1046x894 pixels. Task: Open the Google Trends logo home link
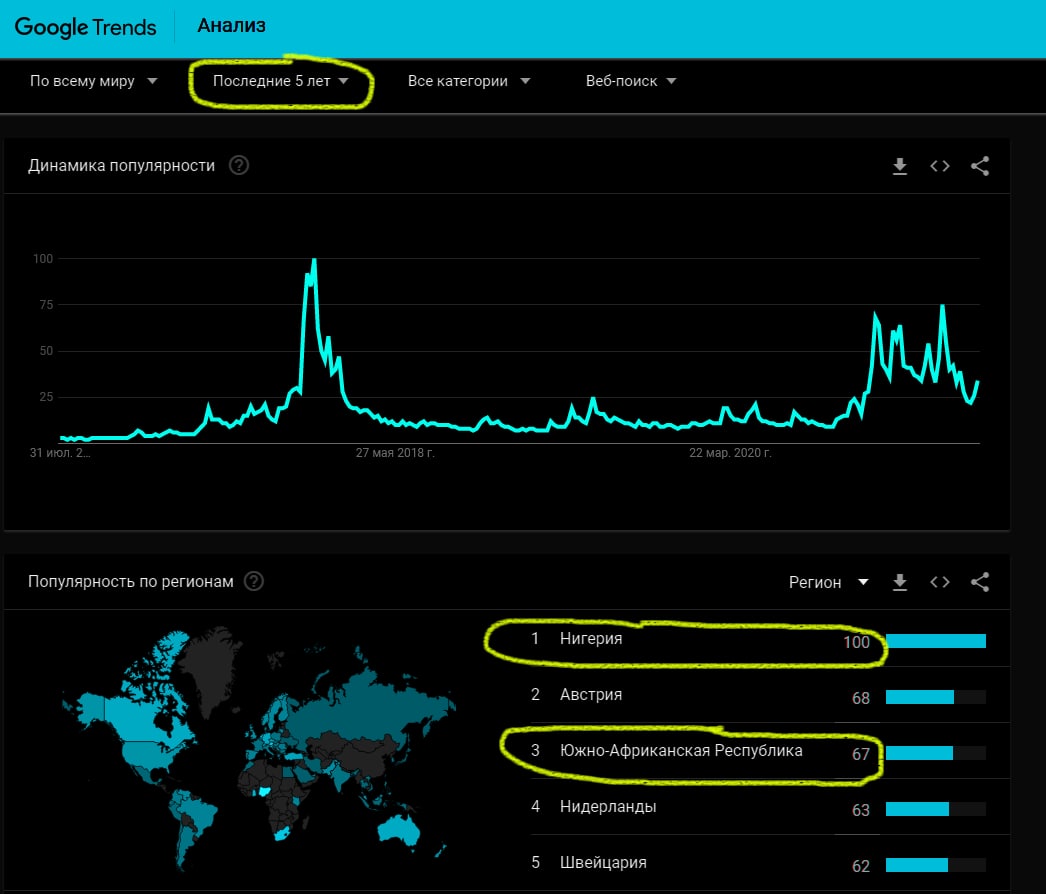[85, 27]
